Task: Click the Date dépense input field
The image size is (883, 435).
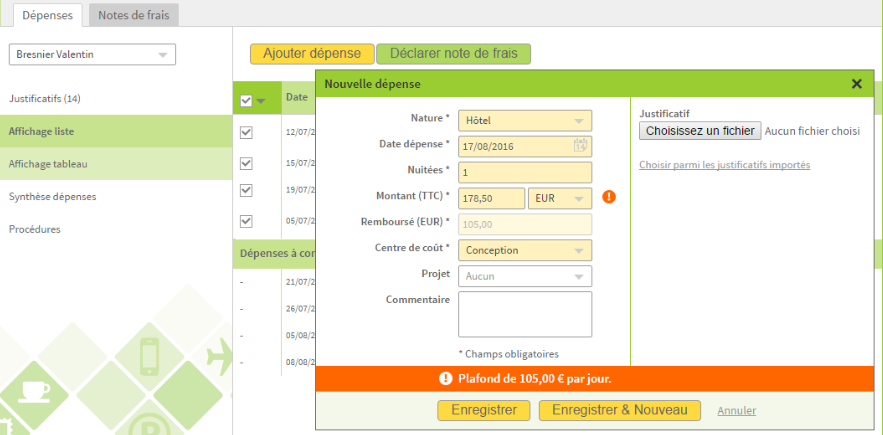Action: 525,147
